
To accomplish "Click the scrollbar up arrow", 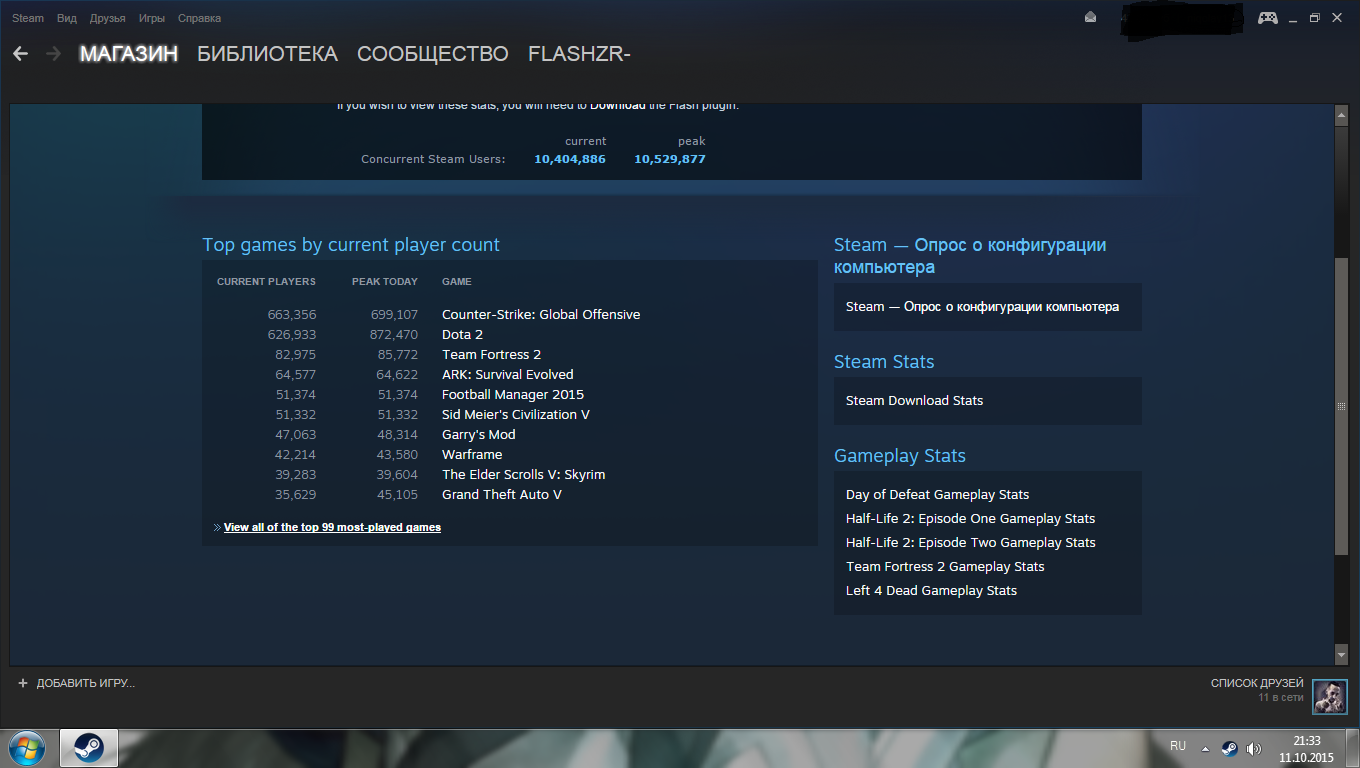I will [x=1342, y=116].
